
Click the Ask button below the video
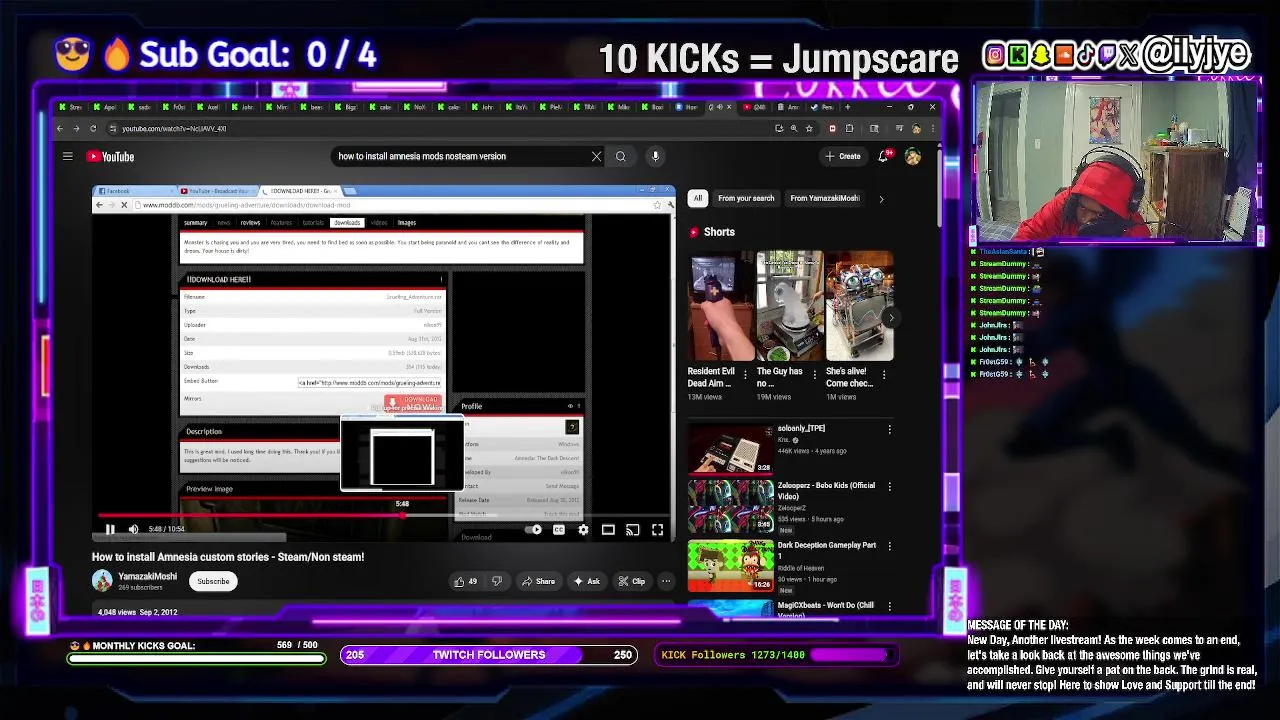(x=587, y=581)
